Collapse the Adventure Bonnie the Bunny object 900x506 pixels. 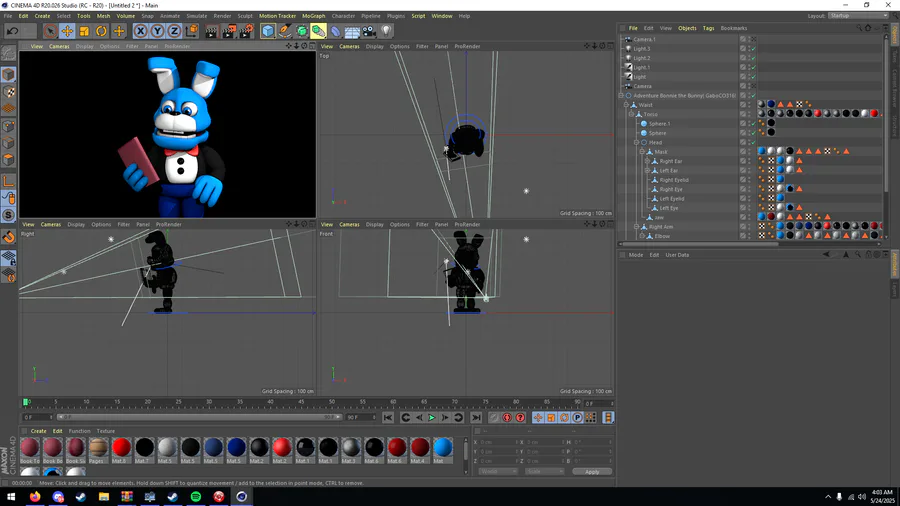(x=622, y=96)
